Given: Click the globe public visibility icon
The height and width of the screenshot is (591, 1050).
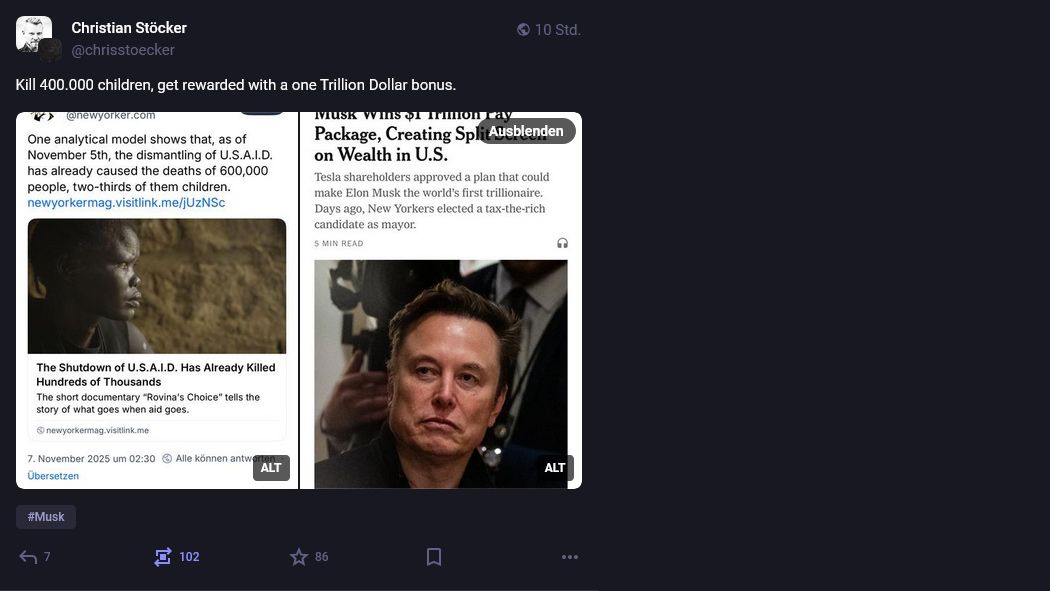Looking at the screenshot, I should pyautogui.click(x=523, y=30).
